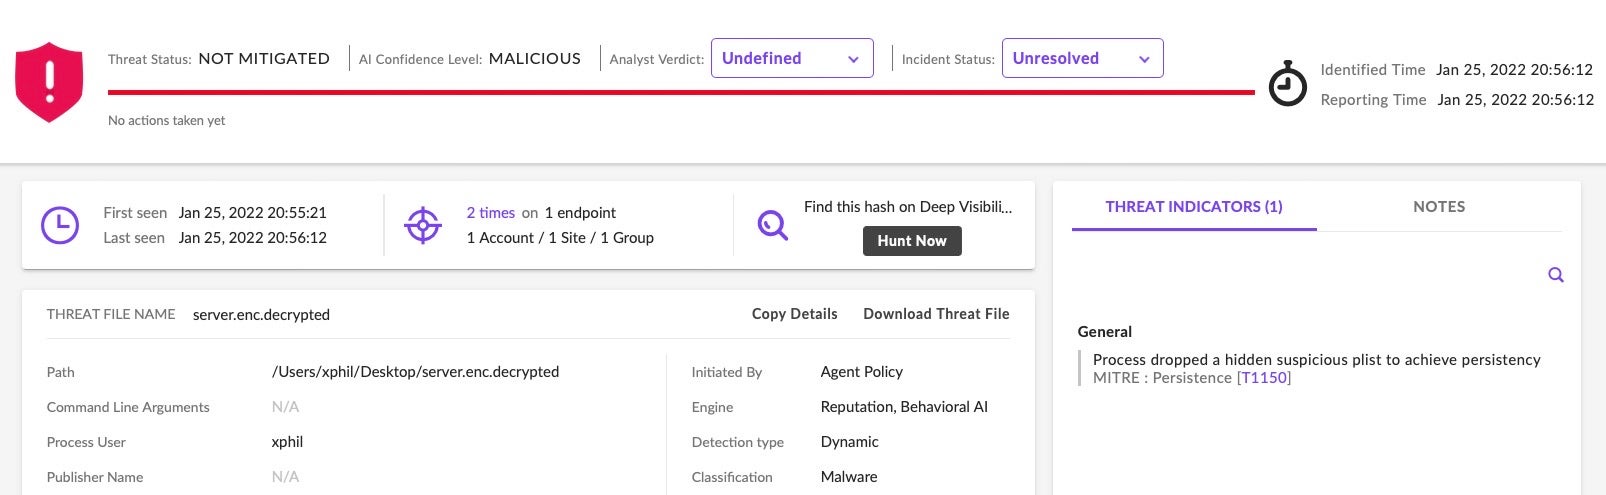This screenshot has width=1606, height=495.
Task: Switch to the Notes tab
Action: [1438, 207]
